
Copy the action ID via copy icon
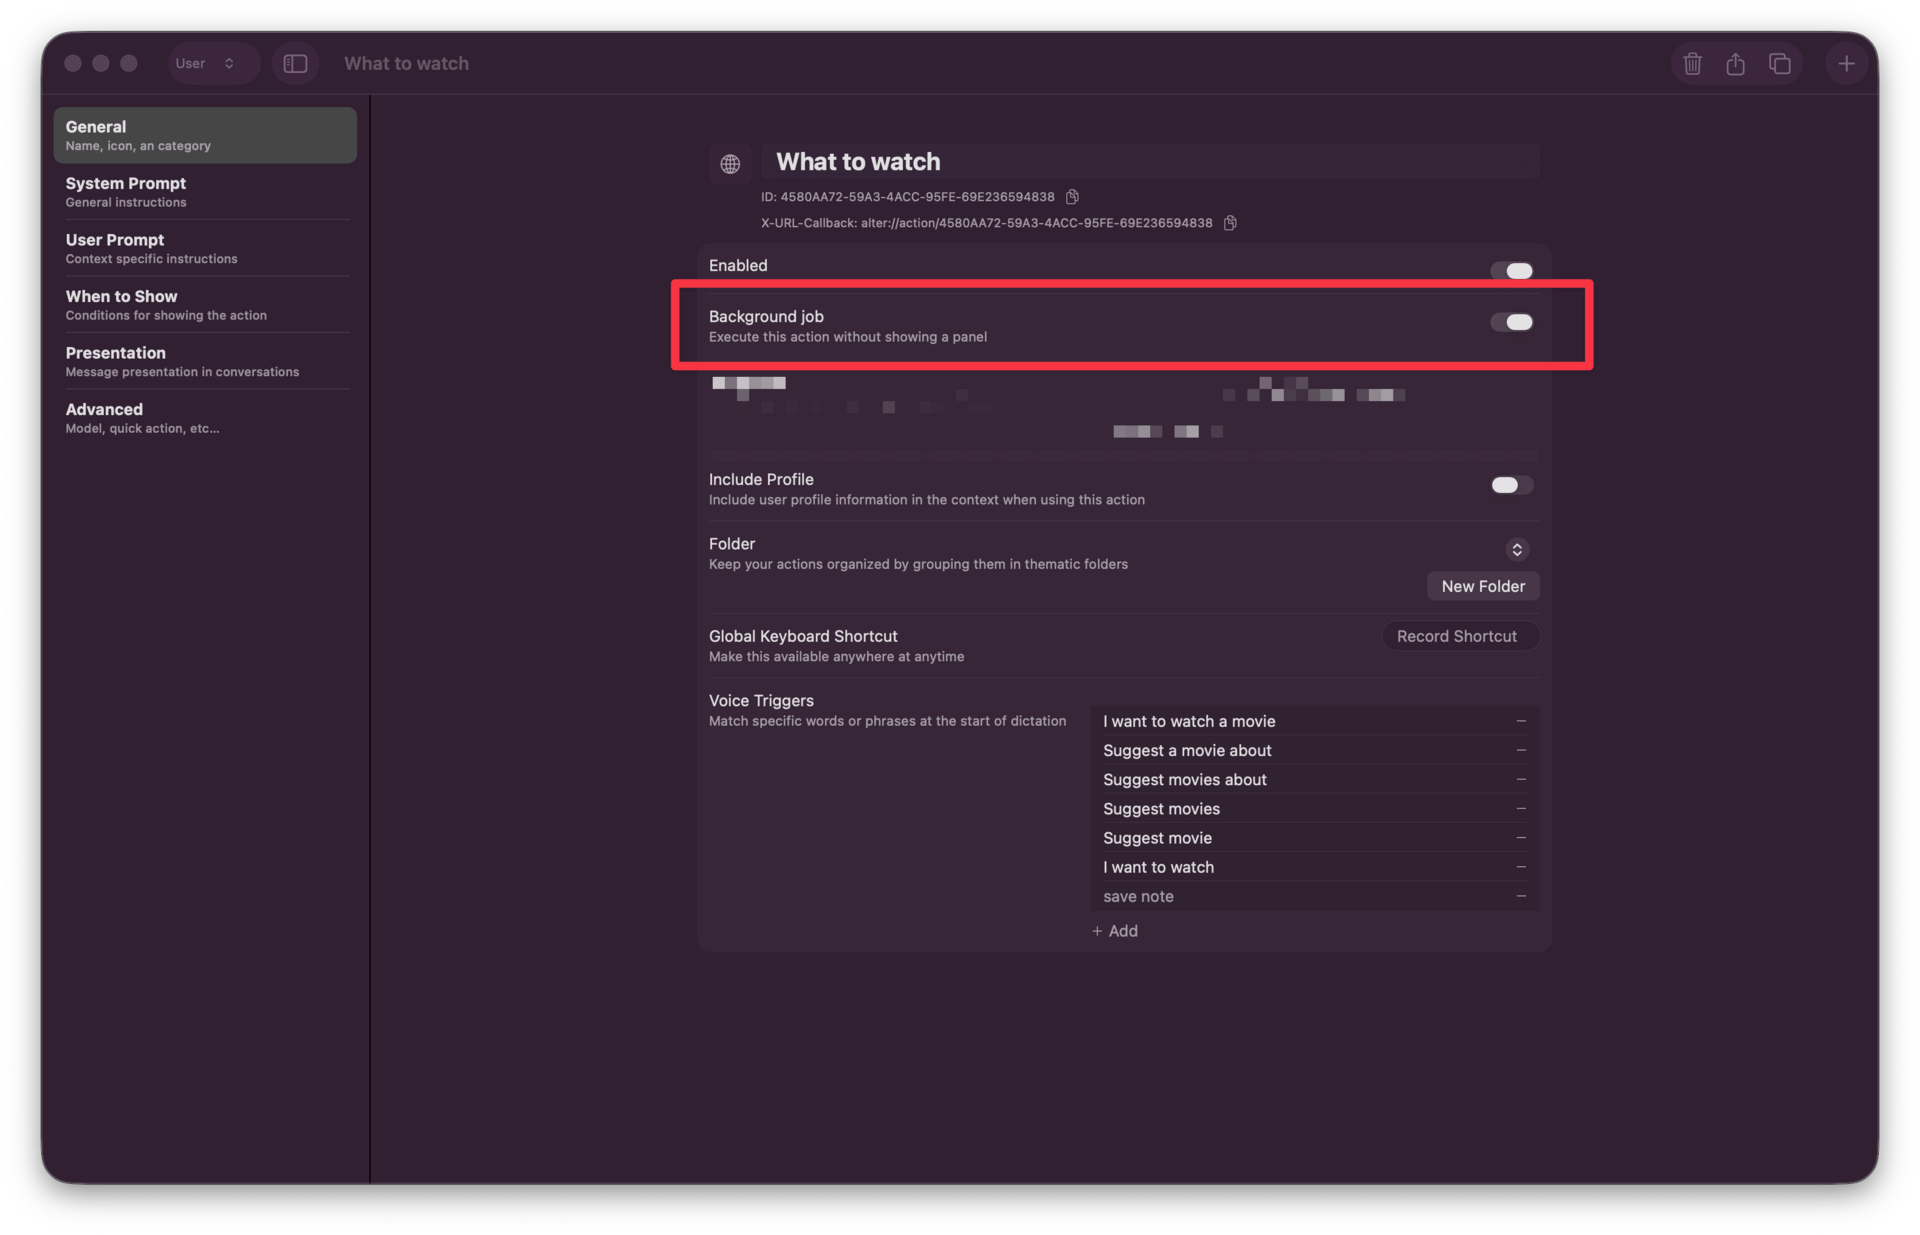click(x=1072, y=197)
